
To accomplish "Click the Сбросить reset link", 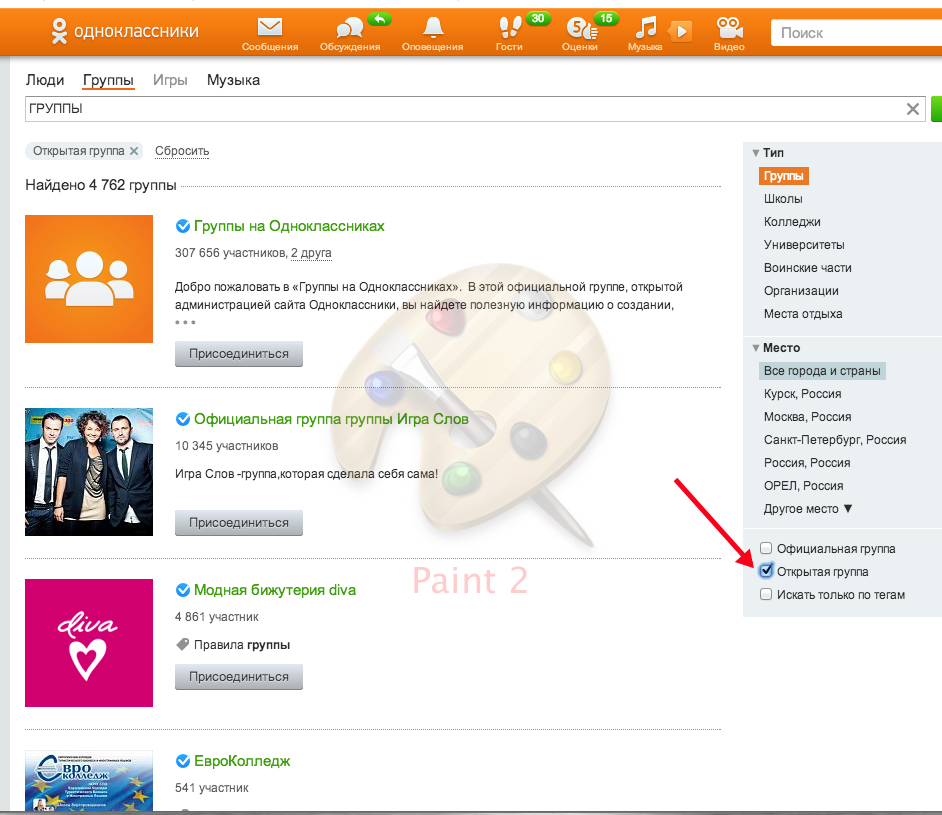I will point(182,151).
